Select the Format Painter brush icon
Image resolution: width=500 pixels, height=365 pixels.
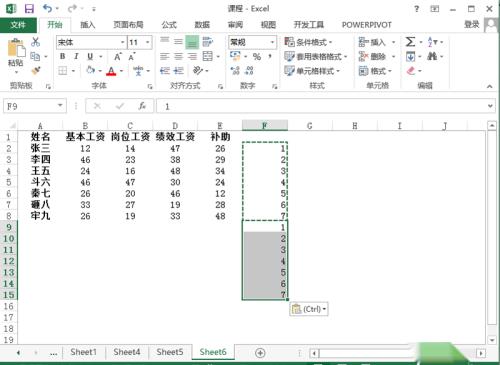point(35,71)
